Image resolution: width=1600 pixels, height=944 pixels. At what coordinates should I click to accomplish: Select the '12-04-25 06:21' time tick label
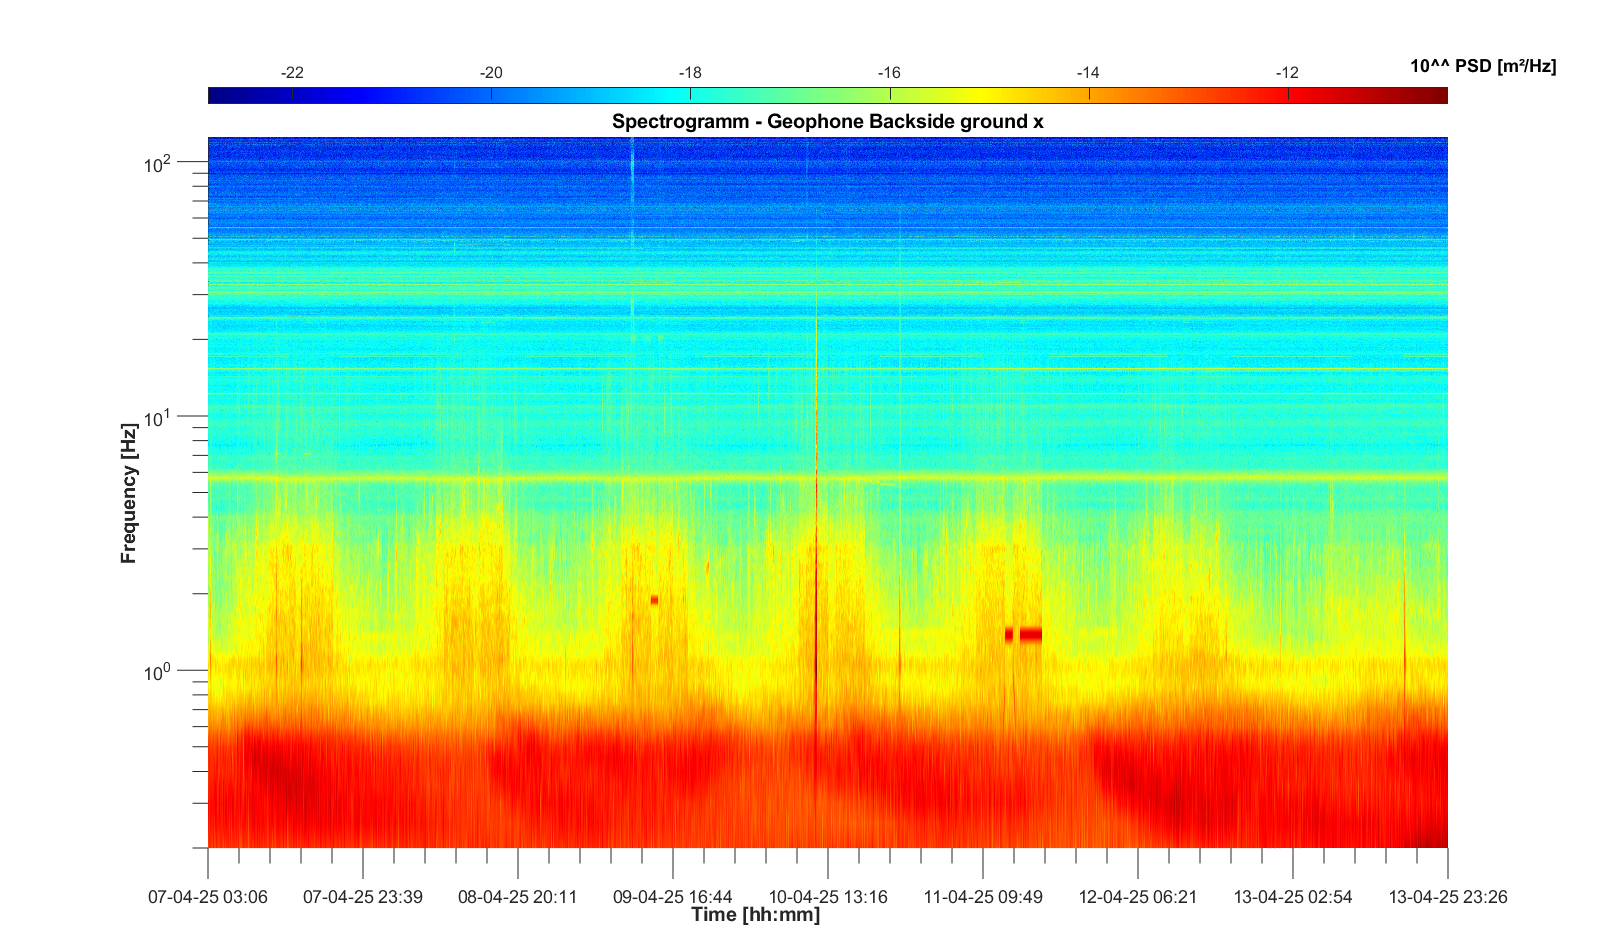(x=1138, y=897)
